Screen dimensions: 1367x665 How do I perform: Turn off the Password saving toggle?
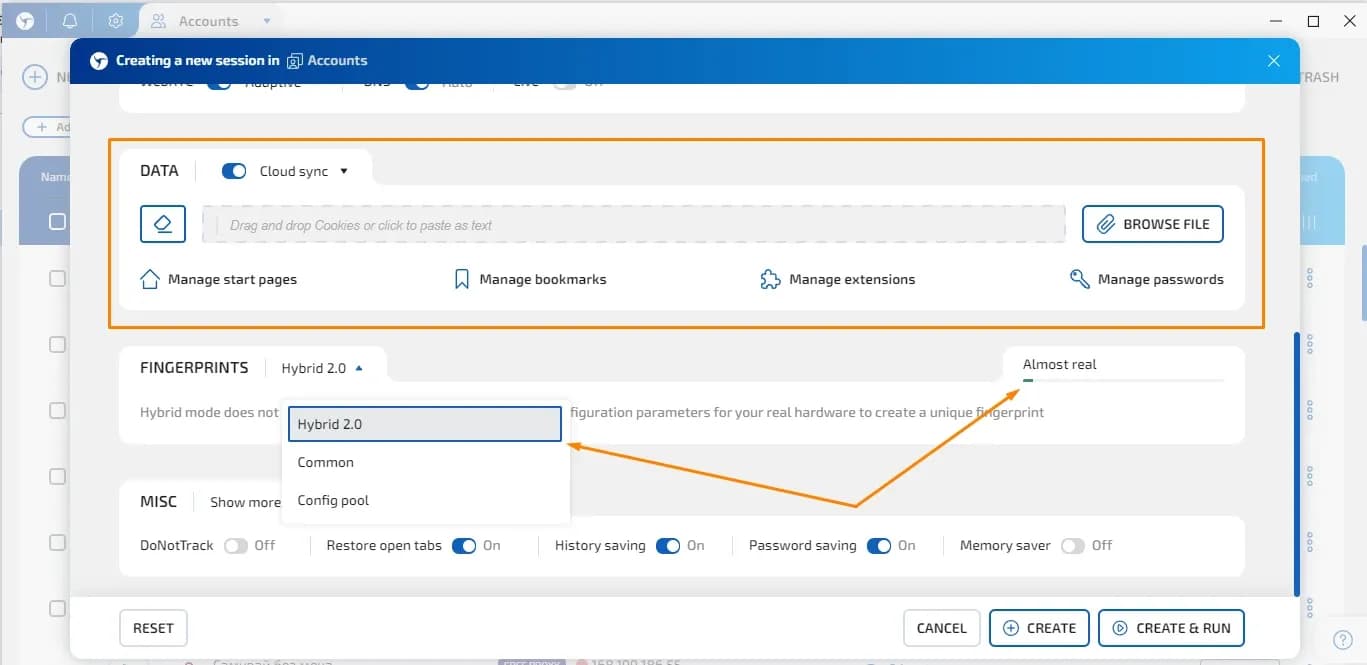pos(879,545)
